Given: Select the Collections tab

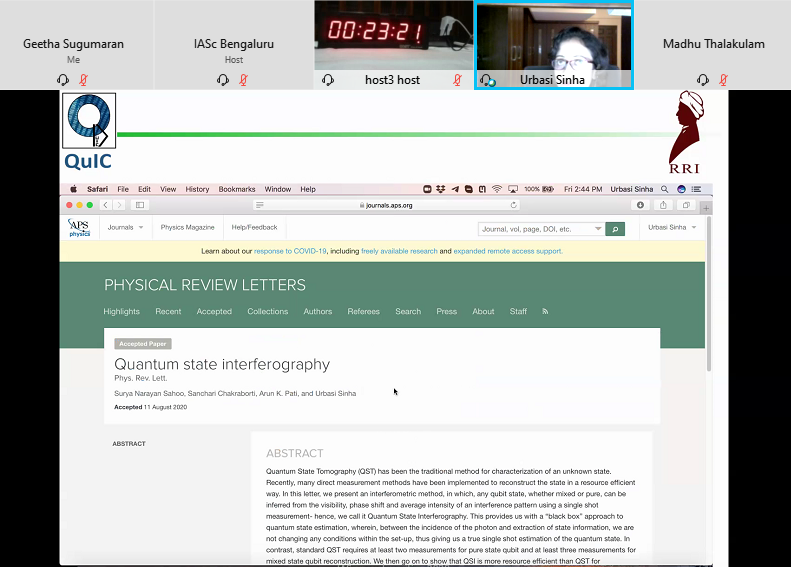Looking at the screenshot, I should pos(267,312).
